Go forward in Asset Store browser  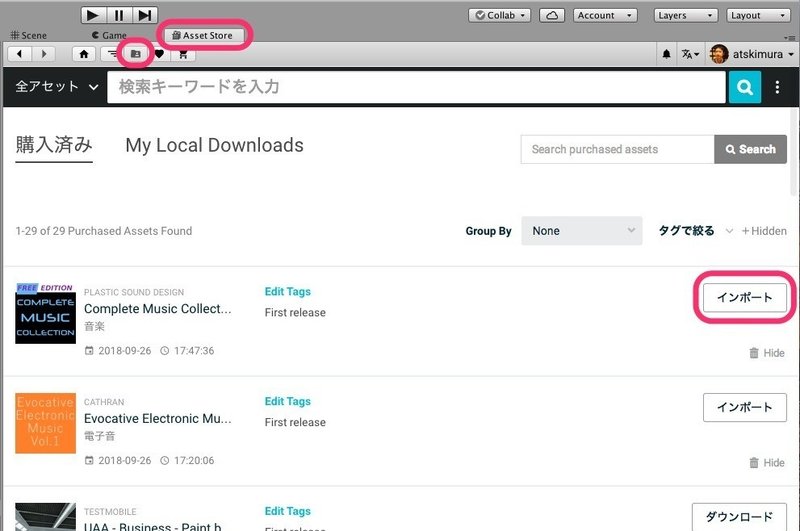pos(44,54)
